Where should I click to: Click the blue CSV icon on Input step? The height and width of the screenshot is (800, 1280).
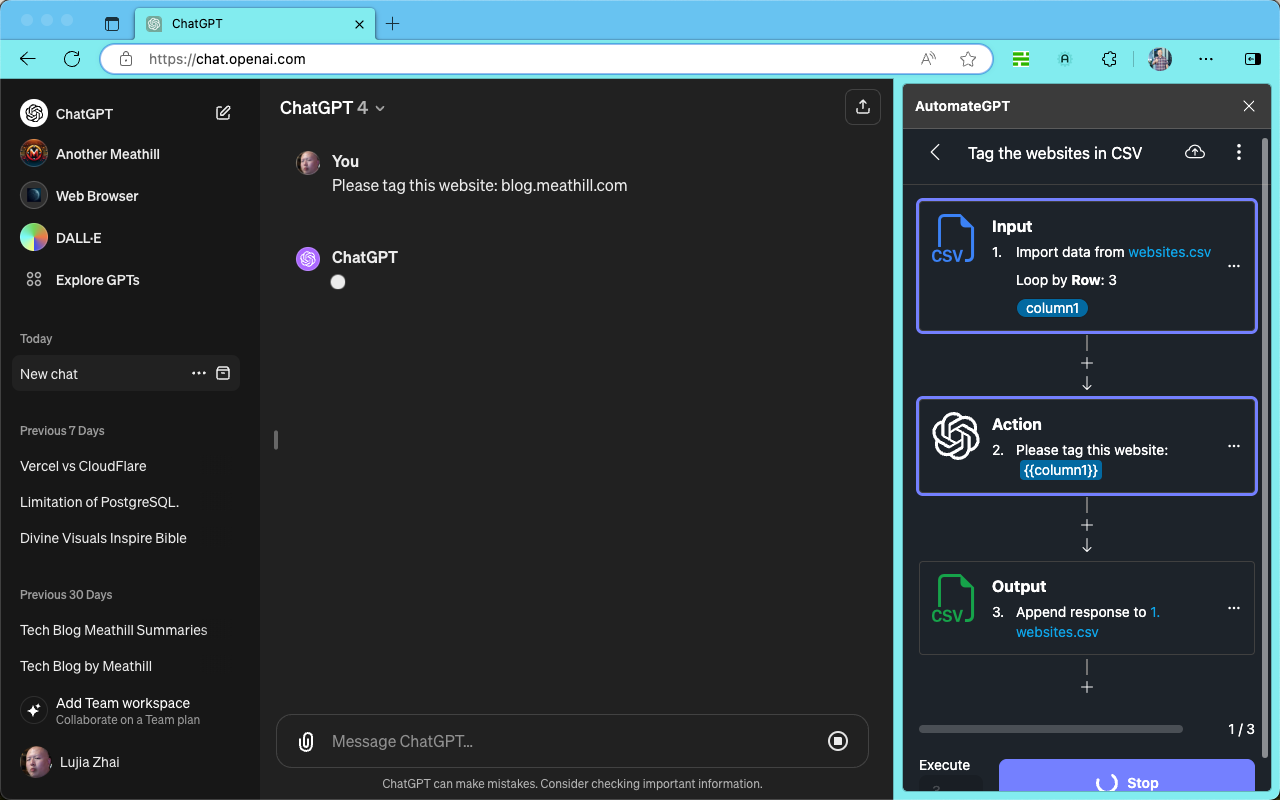coord(952,240)
